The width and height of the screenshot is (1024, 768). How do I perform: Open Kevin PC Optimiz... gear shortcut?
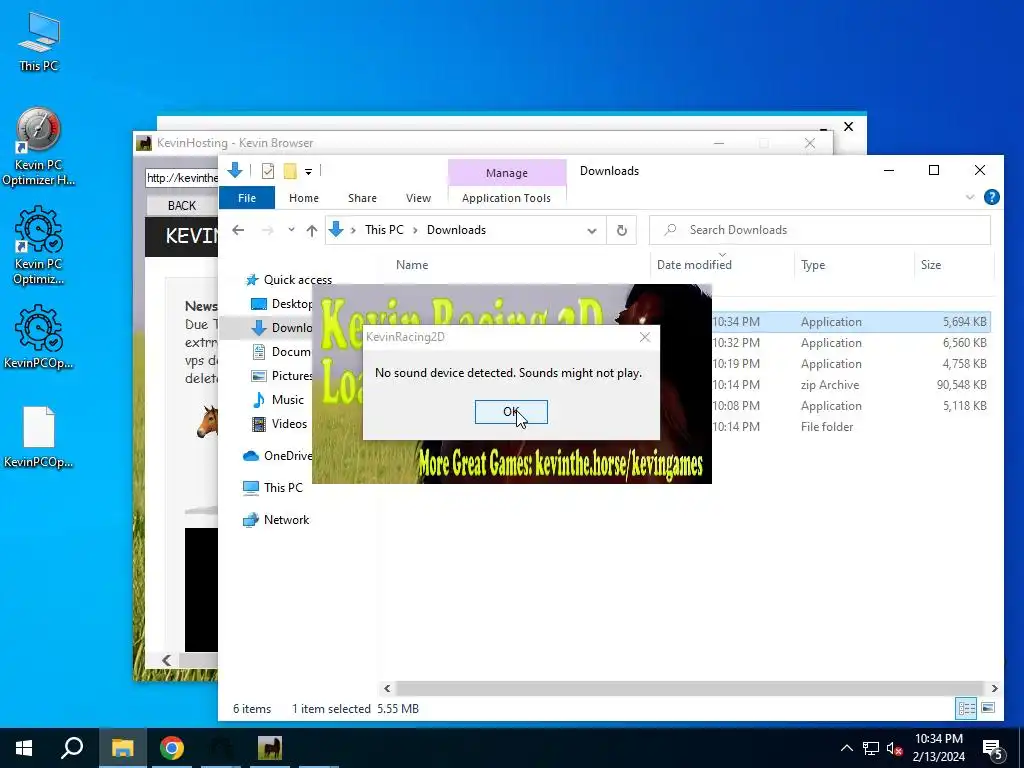[39, 246]
